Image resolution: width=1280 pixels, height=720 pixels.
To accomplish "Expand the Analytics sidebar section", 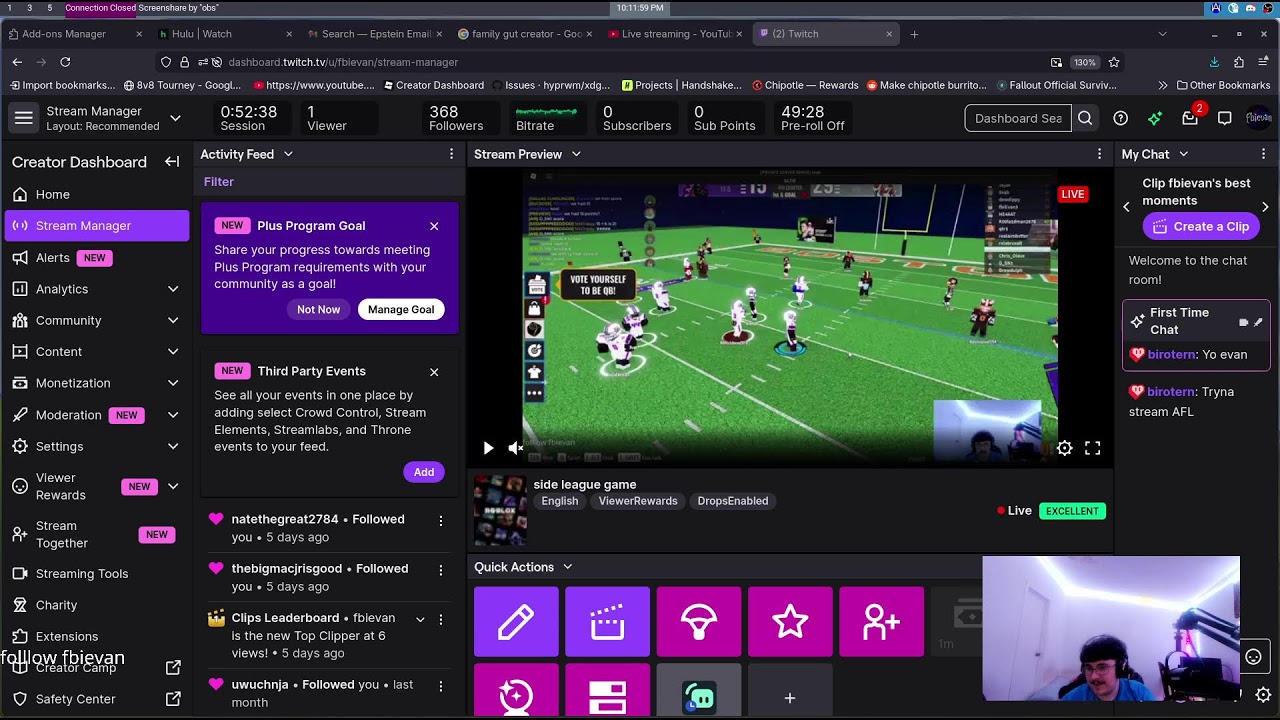I will click(173, 289).
